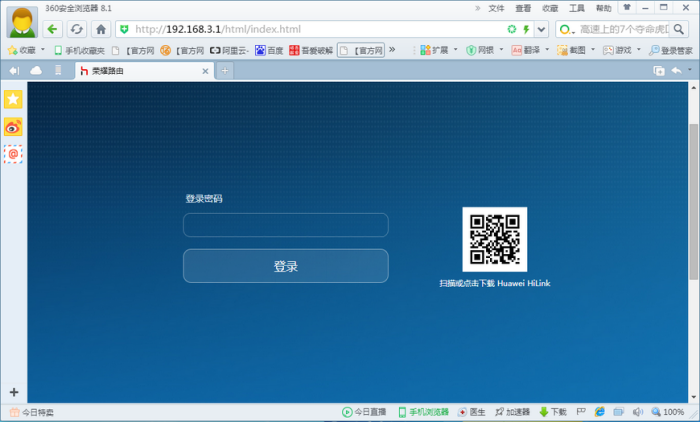Open the search engine selector dropdown
This screenshot has width=700, height=422.
tap(566, 29)
